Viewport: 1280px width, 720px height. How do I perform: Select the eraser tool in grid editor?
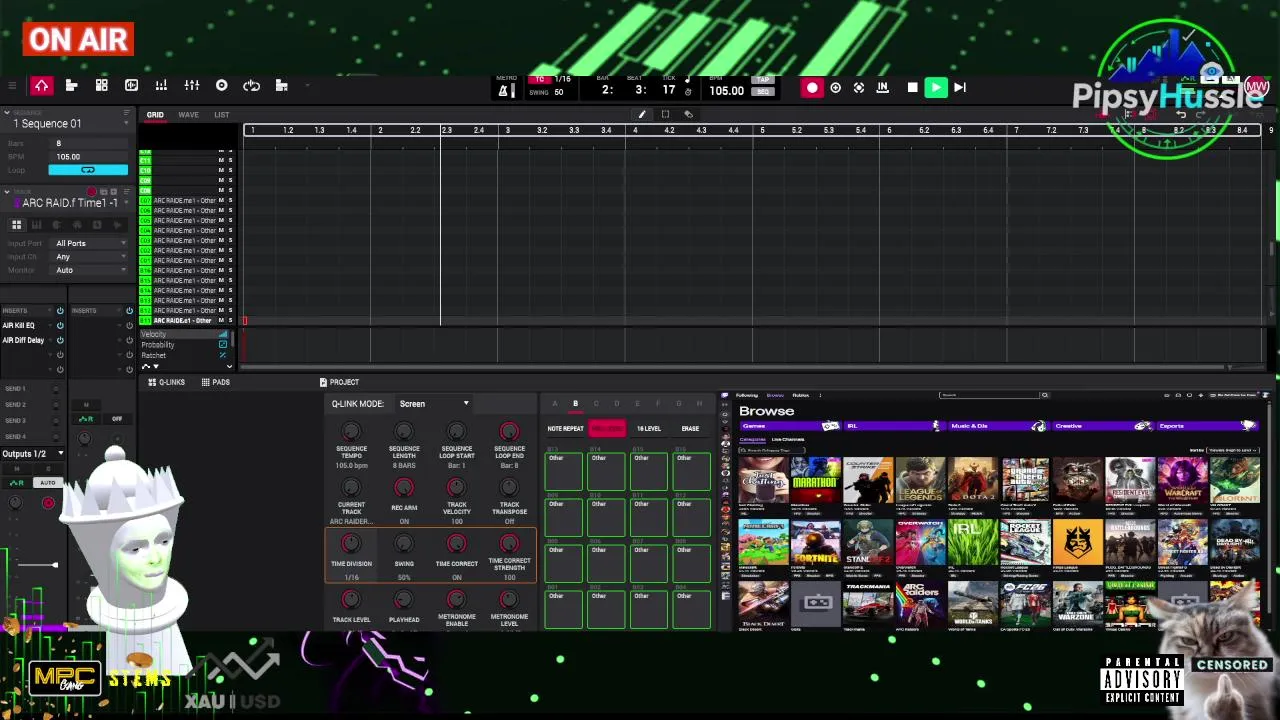coord(688,114)
